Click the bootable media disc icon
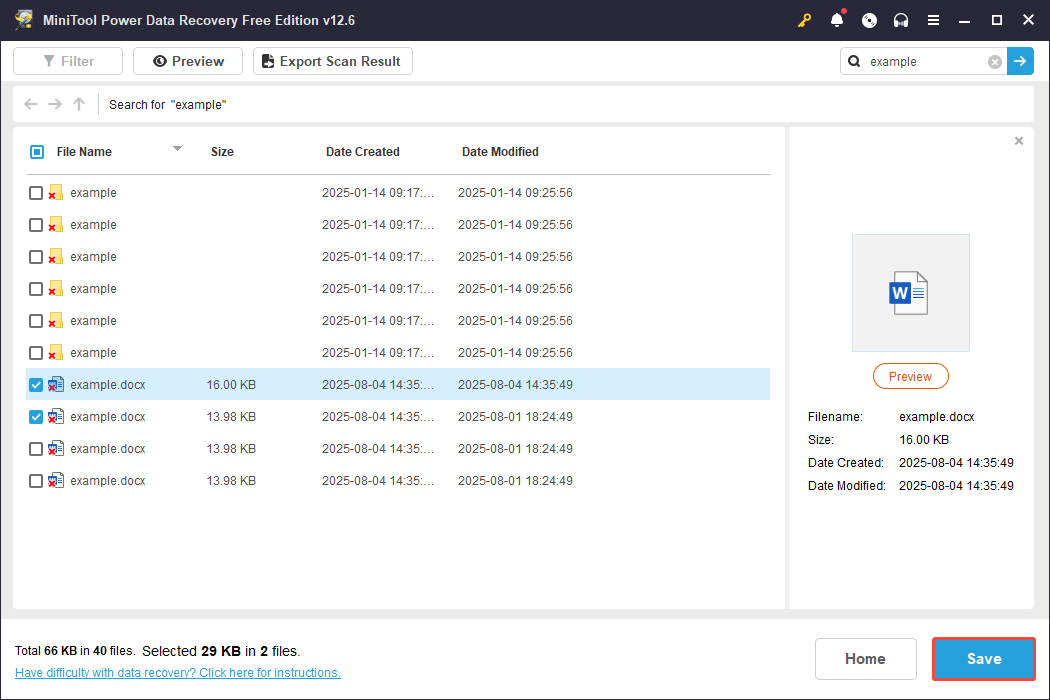This screenshot has width=1050, height=700. [x=869, y=20]
